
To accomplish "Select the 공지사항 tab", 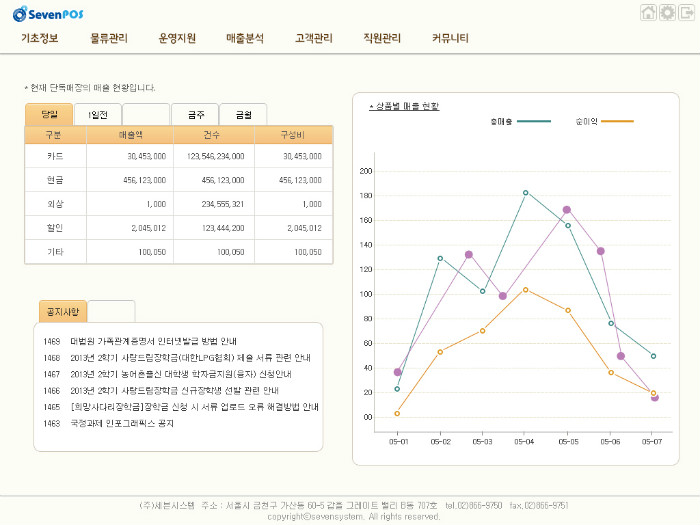I will click(x=63, y=312).
